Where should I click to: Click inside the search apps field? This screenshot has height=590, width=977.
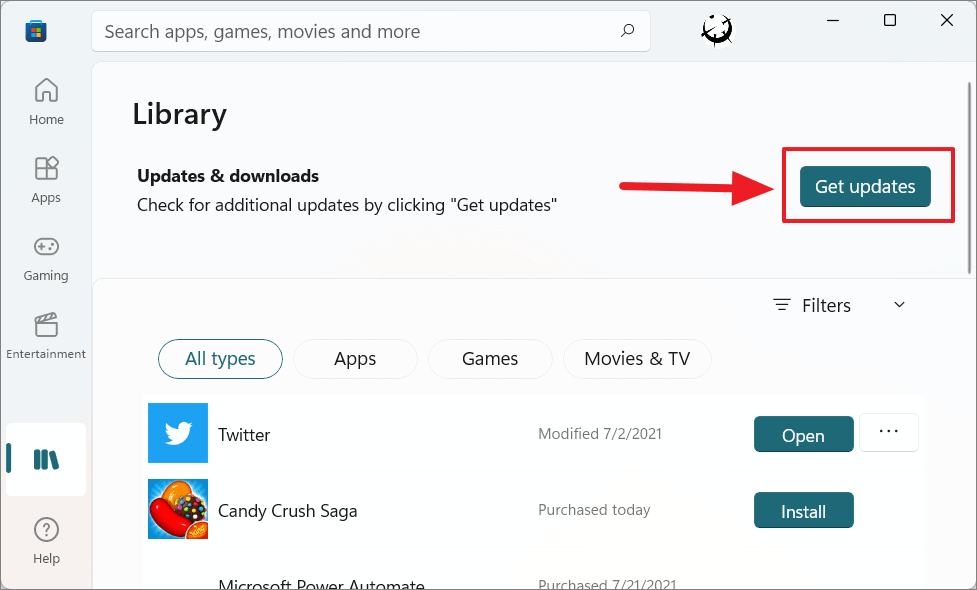tap(350, 31)
